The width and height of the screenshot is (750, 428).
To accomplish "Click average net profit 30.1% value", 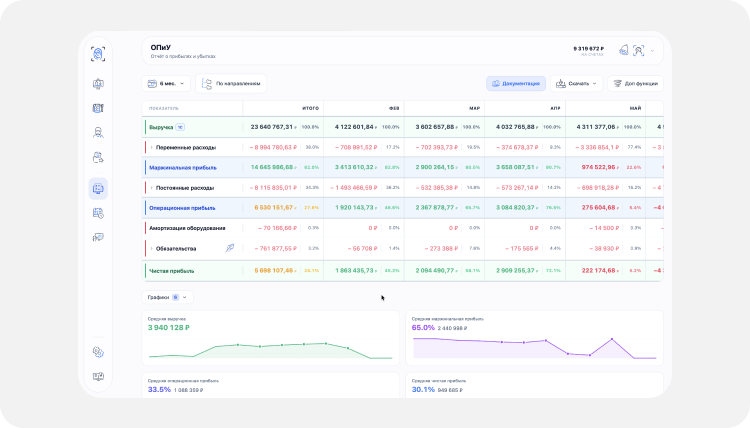I will coord(423,389).
